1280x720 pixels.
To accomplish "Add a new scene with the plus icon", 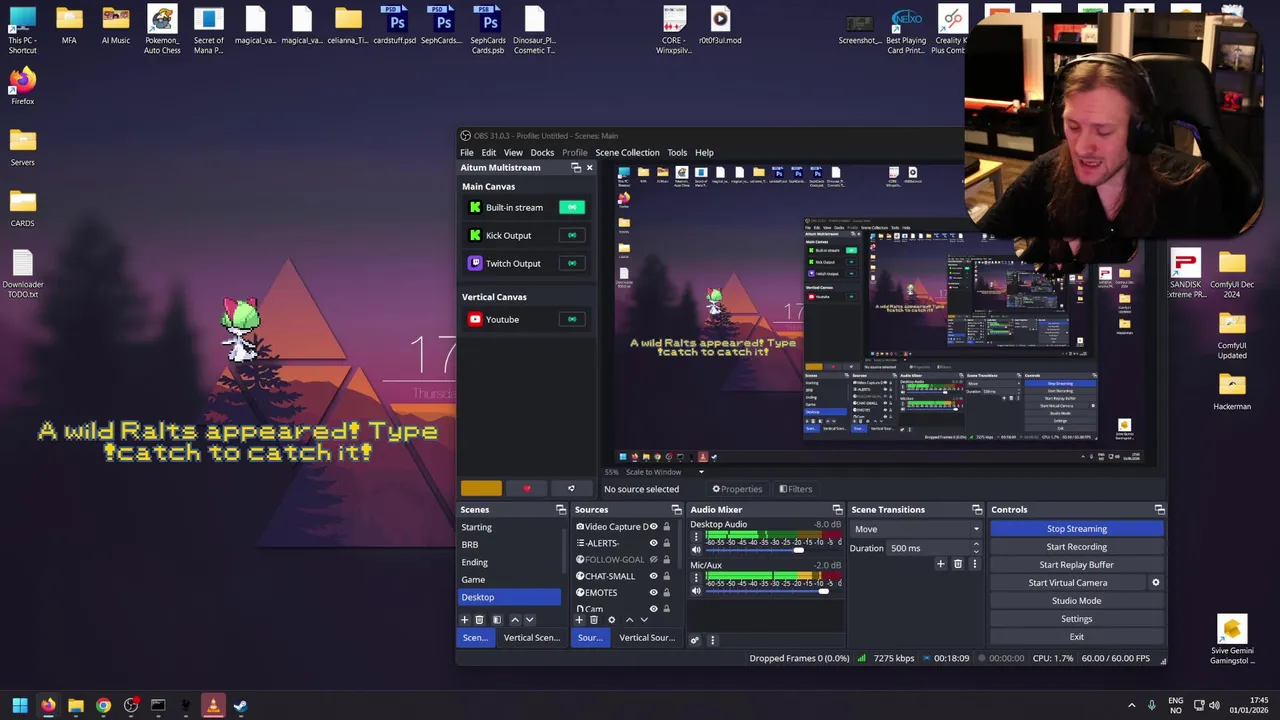I will click(464, 620).
